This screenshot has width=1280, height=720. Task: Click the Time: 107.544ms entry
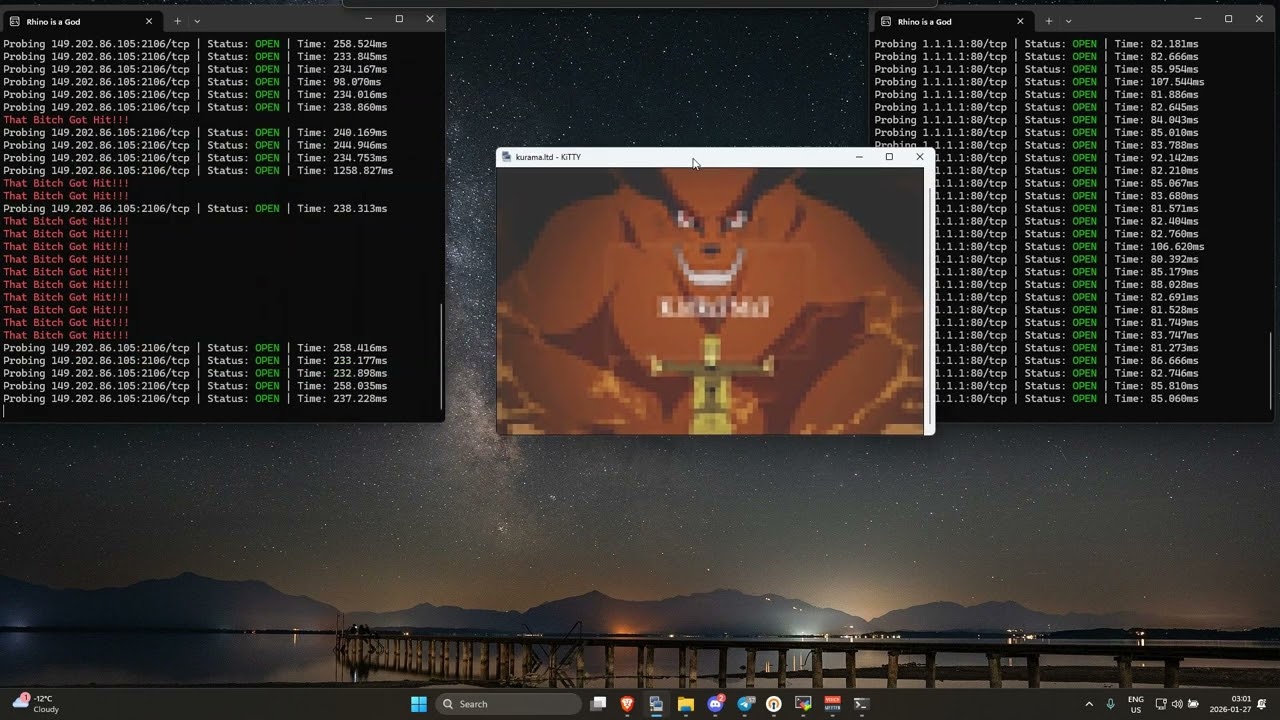[1159, 82]
